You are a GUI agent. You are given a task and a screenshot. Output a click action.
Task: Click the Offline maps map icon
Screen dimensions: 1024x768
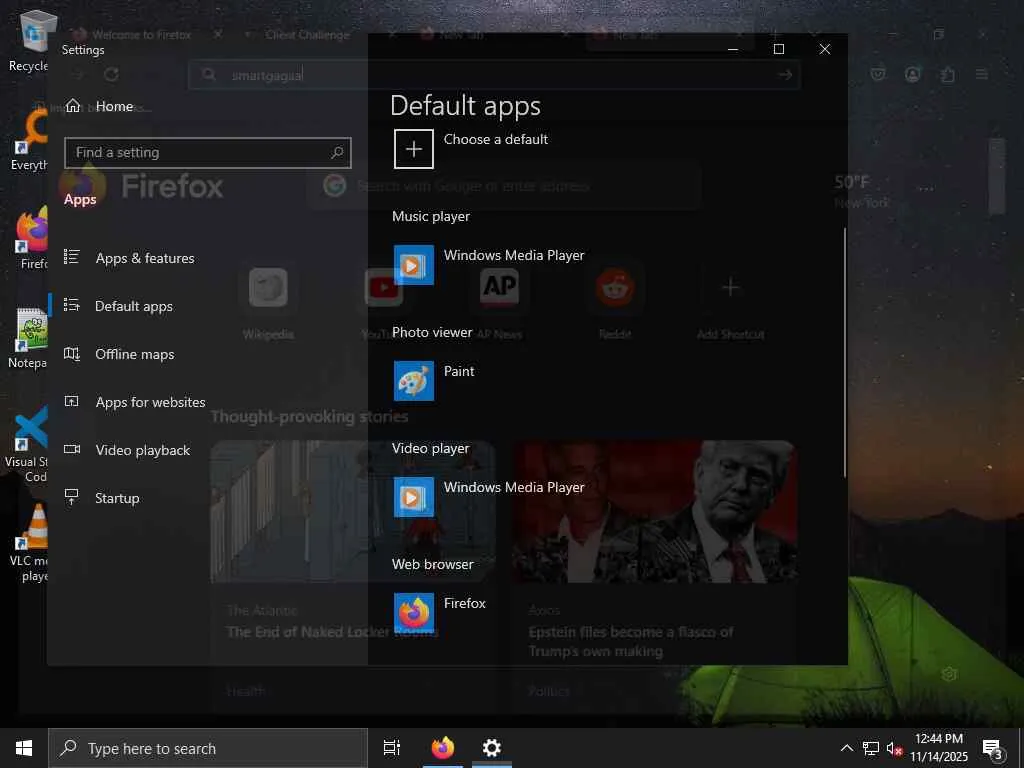click(x=72, y=353)
